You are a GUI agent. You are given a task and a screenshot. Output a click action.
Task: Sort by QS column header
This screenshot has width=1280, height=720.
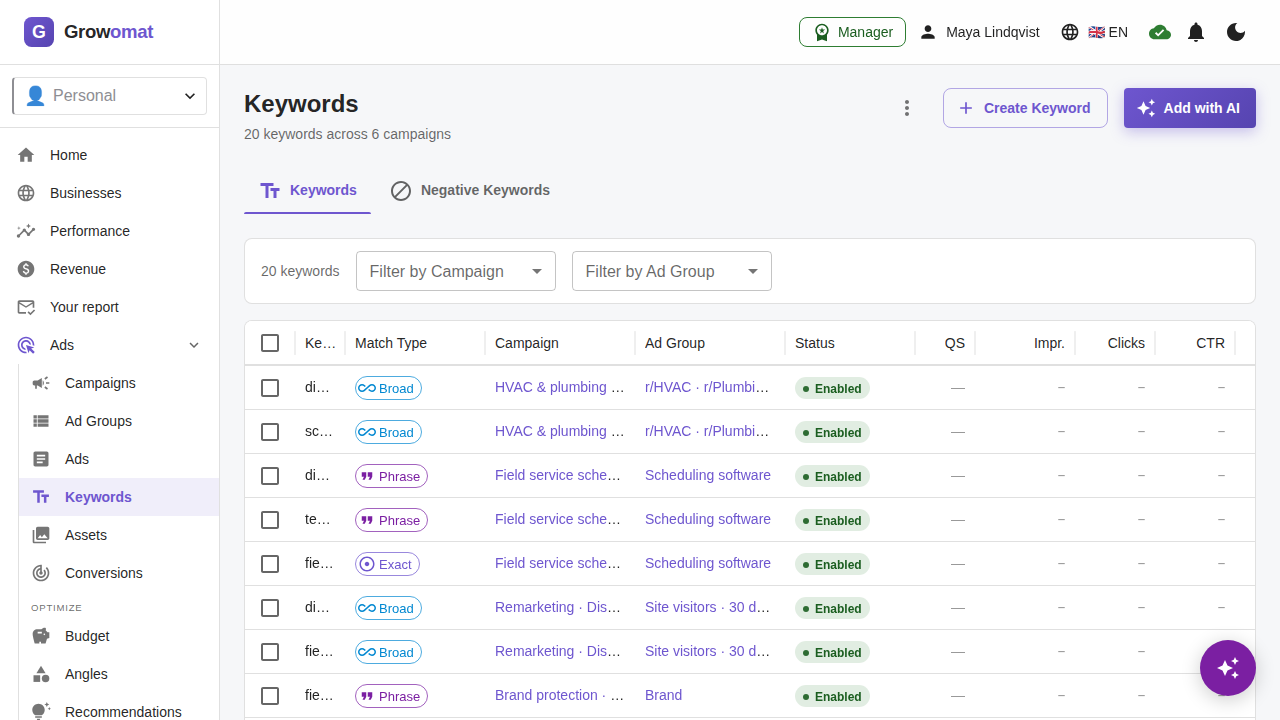955,343
